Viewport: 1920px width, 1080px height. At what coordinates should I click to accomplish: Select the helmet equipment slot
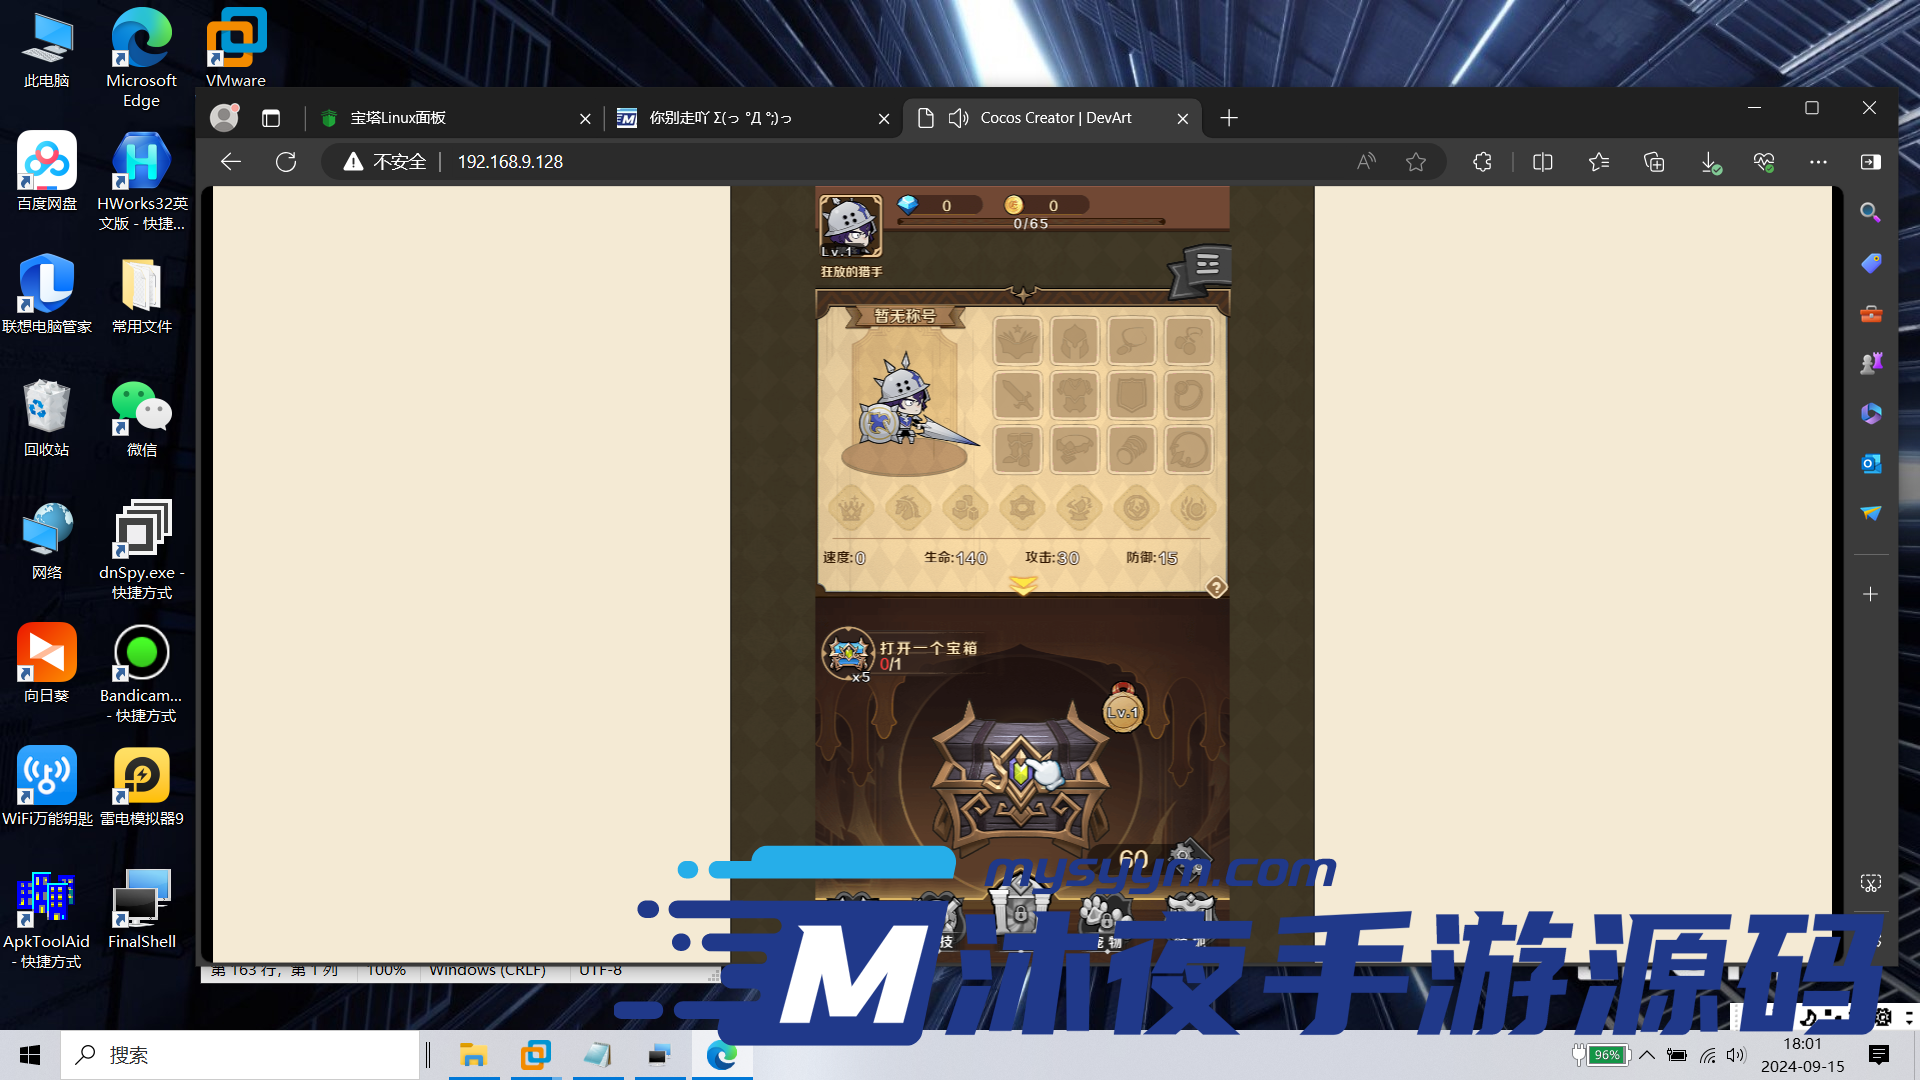coord(1074,342)
